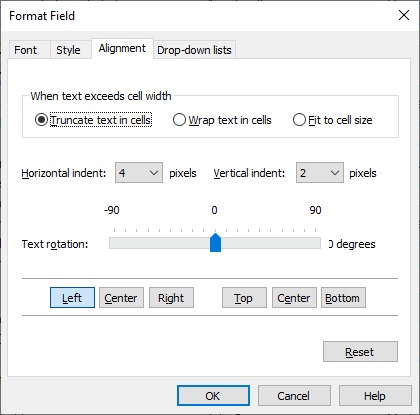420x415 pixels.
Task: Open the Horizontal indent dropdown
Action: 139,173
